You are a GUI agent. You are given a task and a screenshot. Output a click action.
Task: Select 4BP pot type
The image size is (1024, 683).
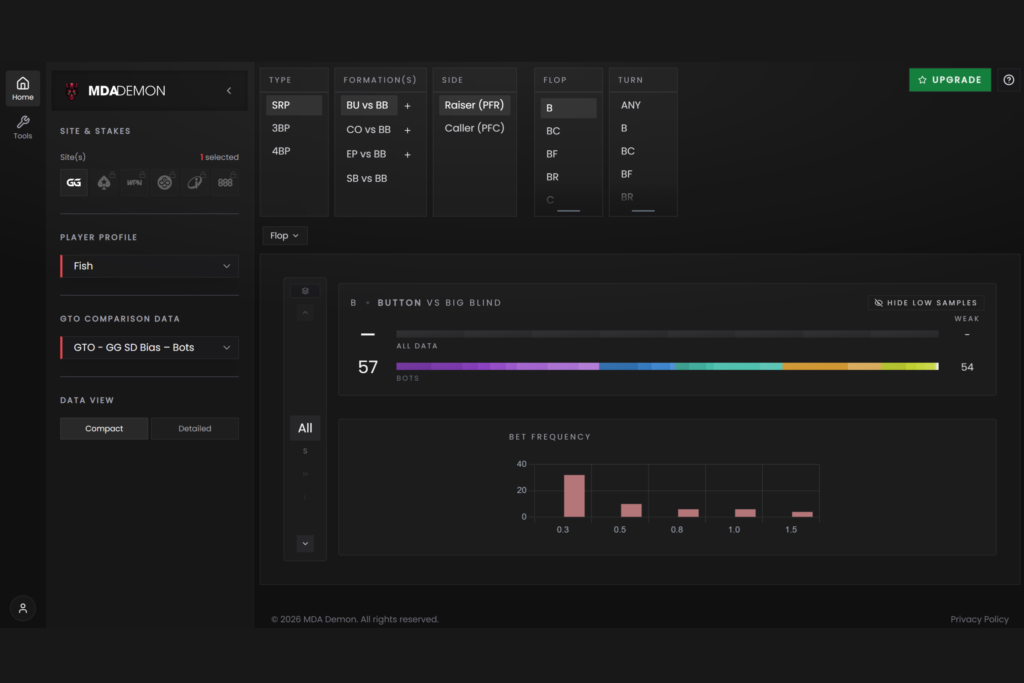[294, 151]
